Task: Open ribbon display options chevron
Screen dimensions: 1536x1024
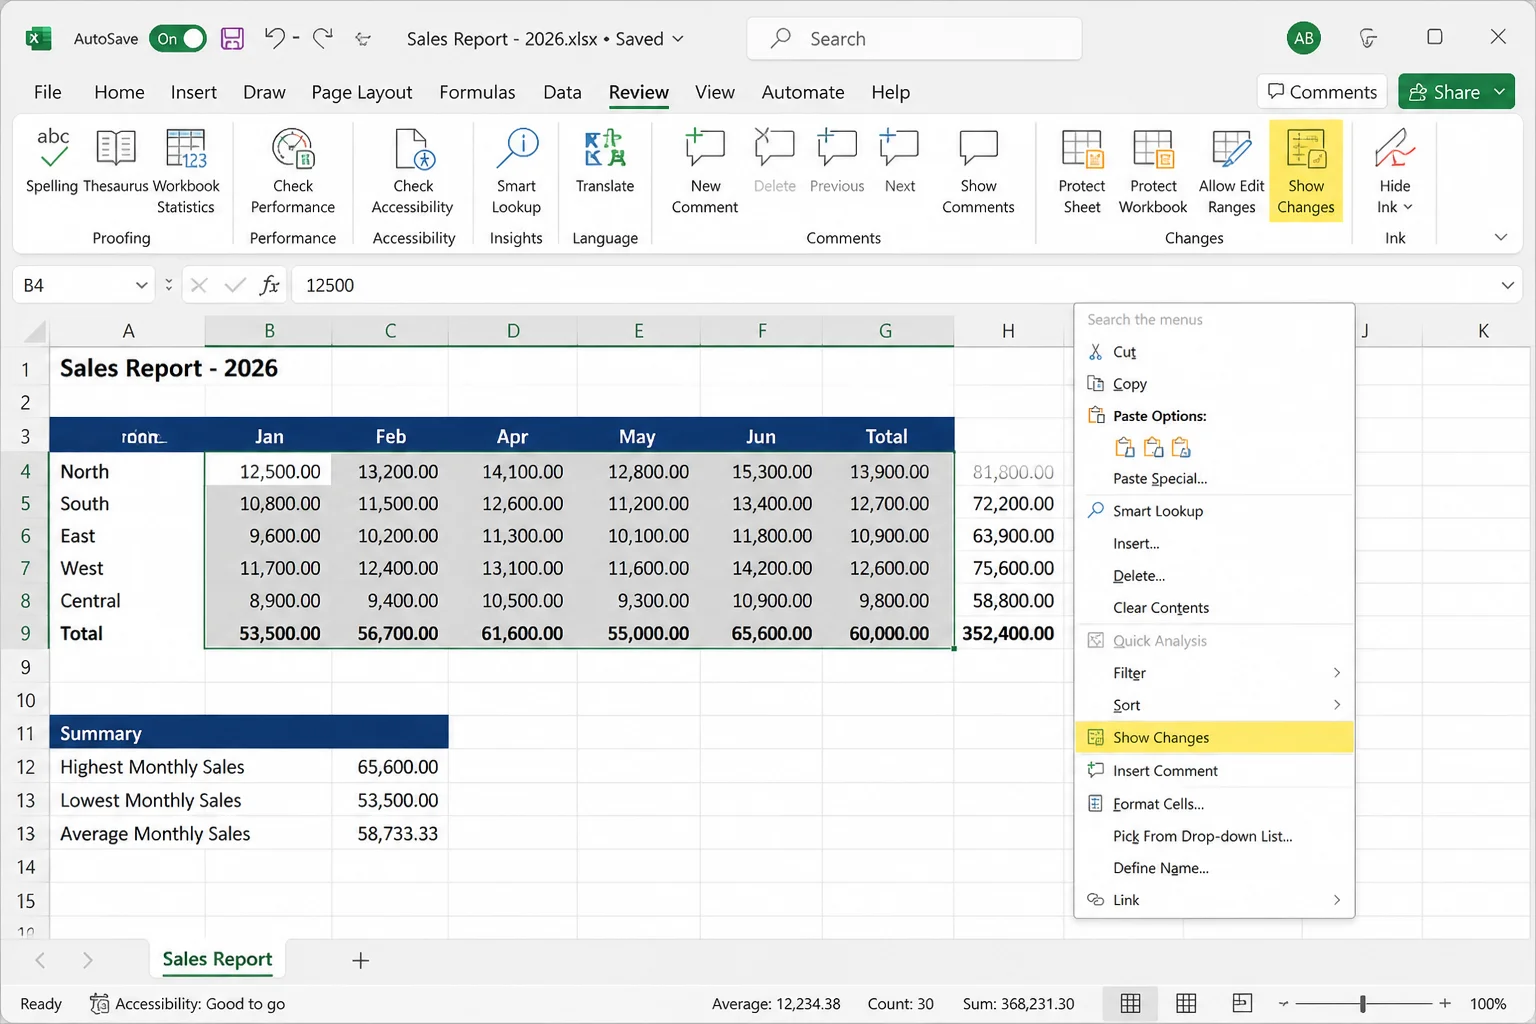Action: (x=1500, y=238)
